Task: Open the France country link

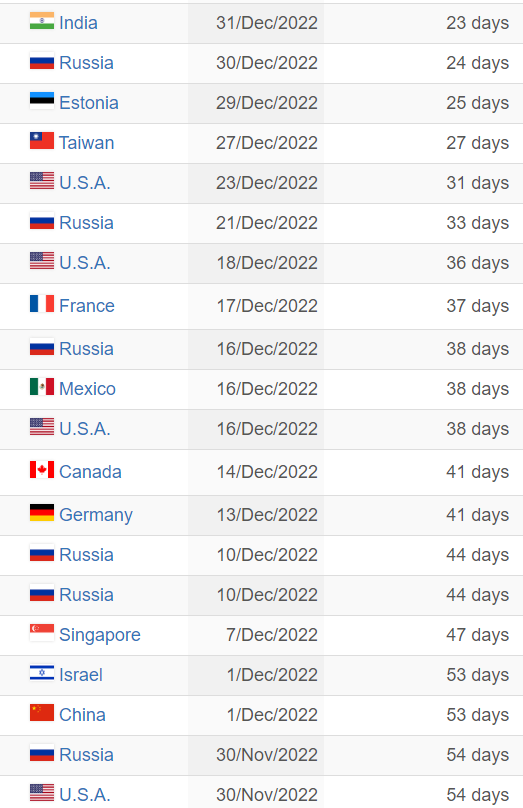Action: [x=87, y=306]
